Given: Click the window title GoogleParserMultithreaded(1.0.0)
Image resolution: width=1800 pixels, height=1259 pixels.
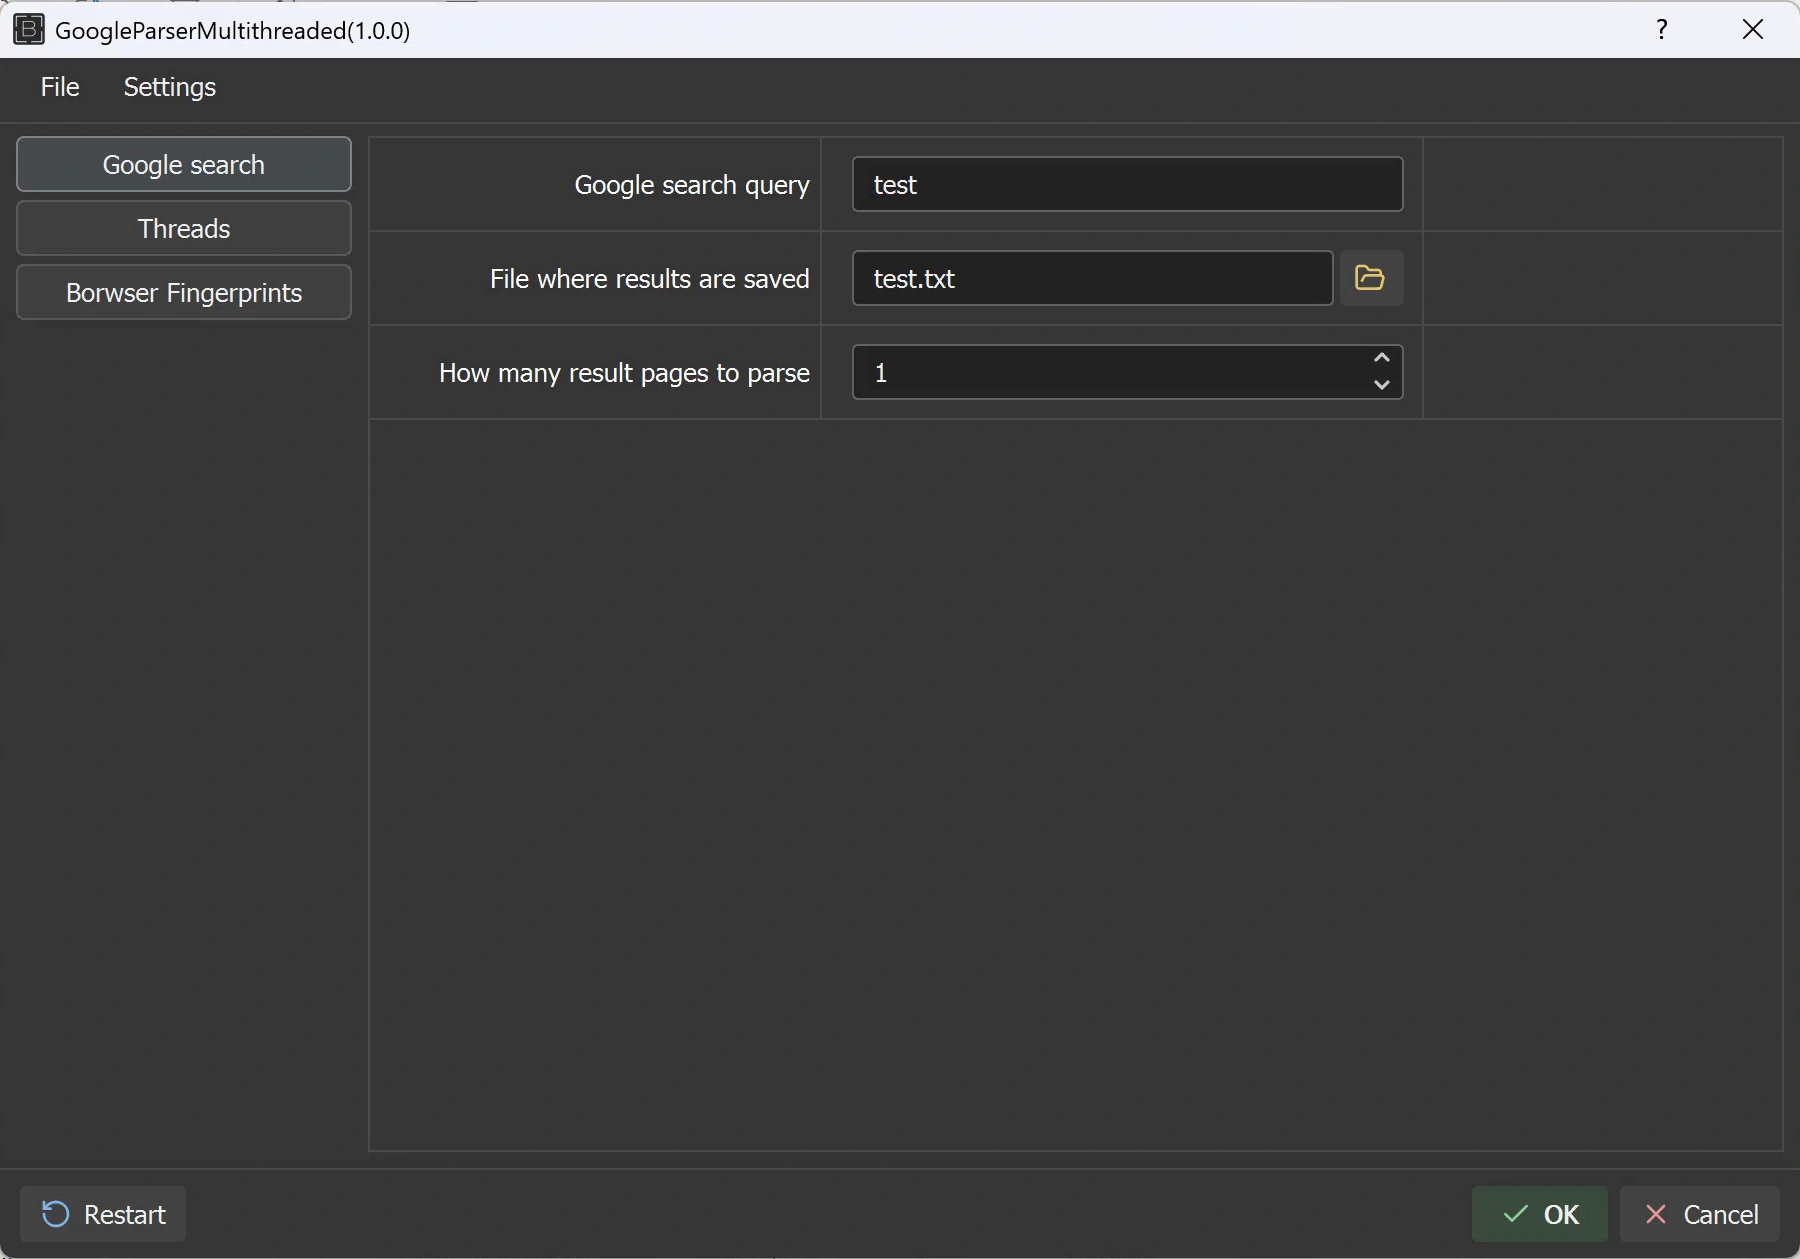Looking at the screenshot, I should pos(232,31).
